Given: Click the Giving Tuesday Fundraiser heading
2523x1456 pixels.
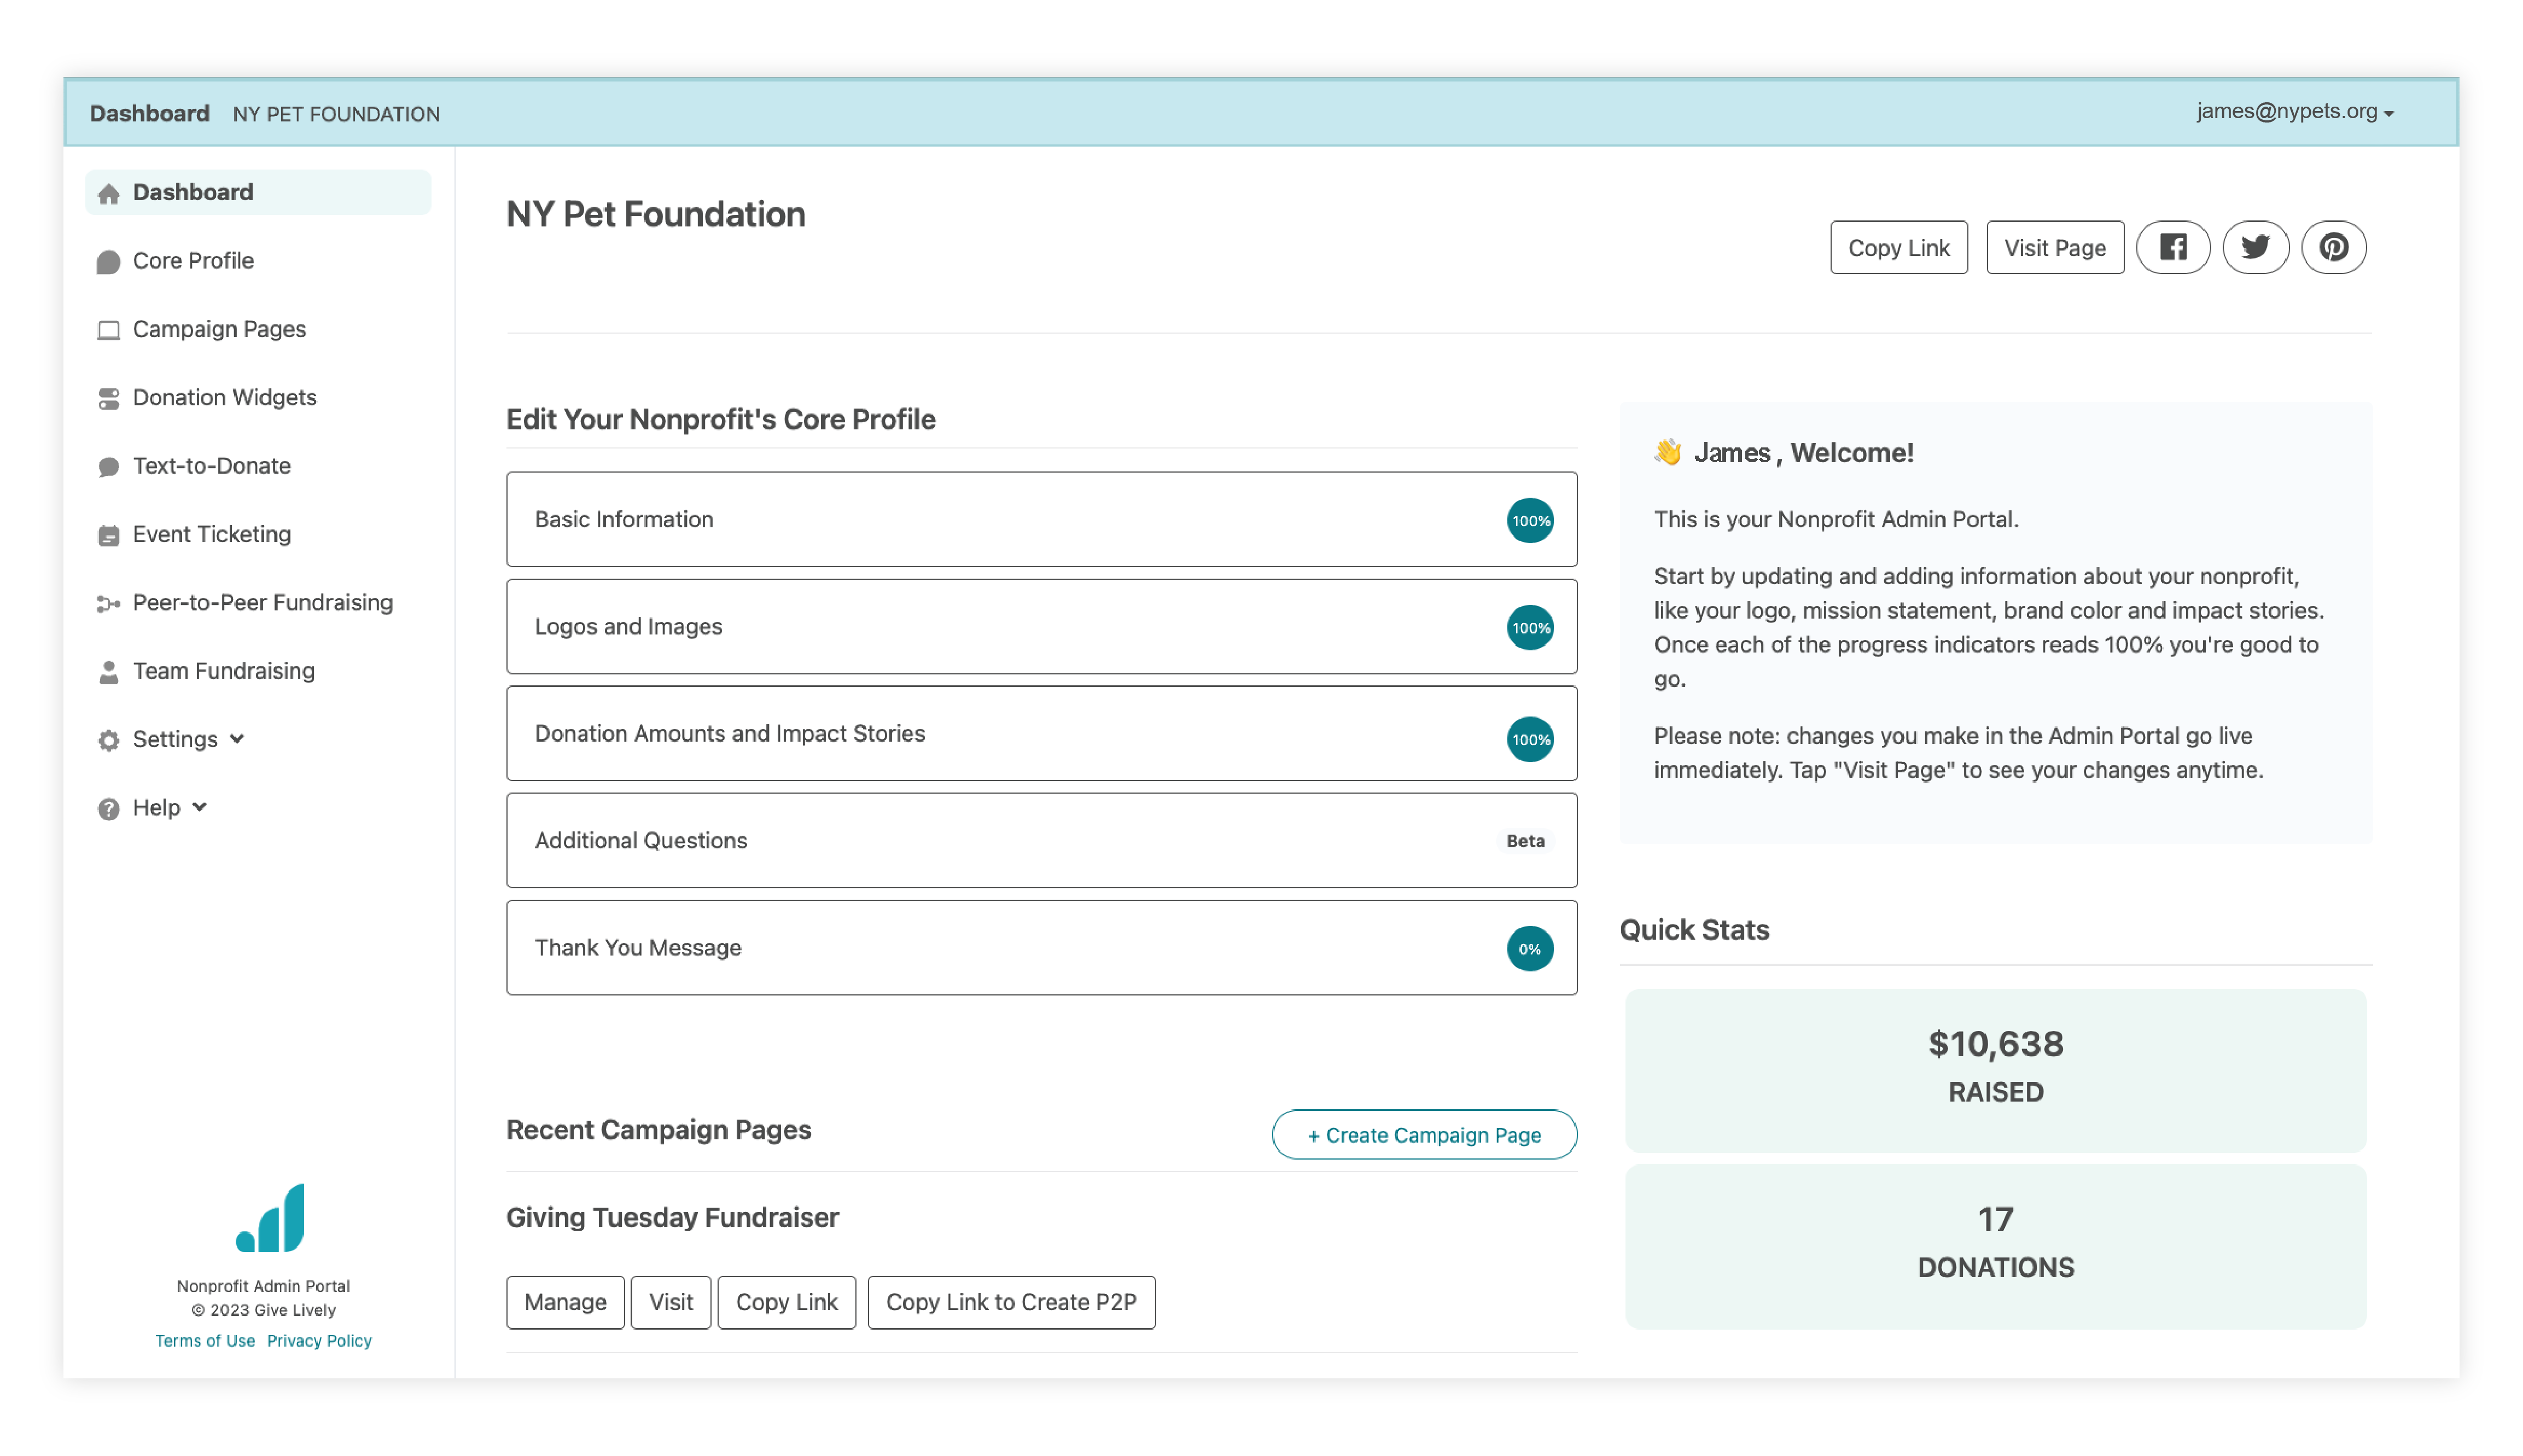Looking at the screenshot, I should 672,1217.
